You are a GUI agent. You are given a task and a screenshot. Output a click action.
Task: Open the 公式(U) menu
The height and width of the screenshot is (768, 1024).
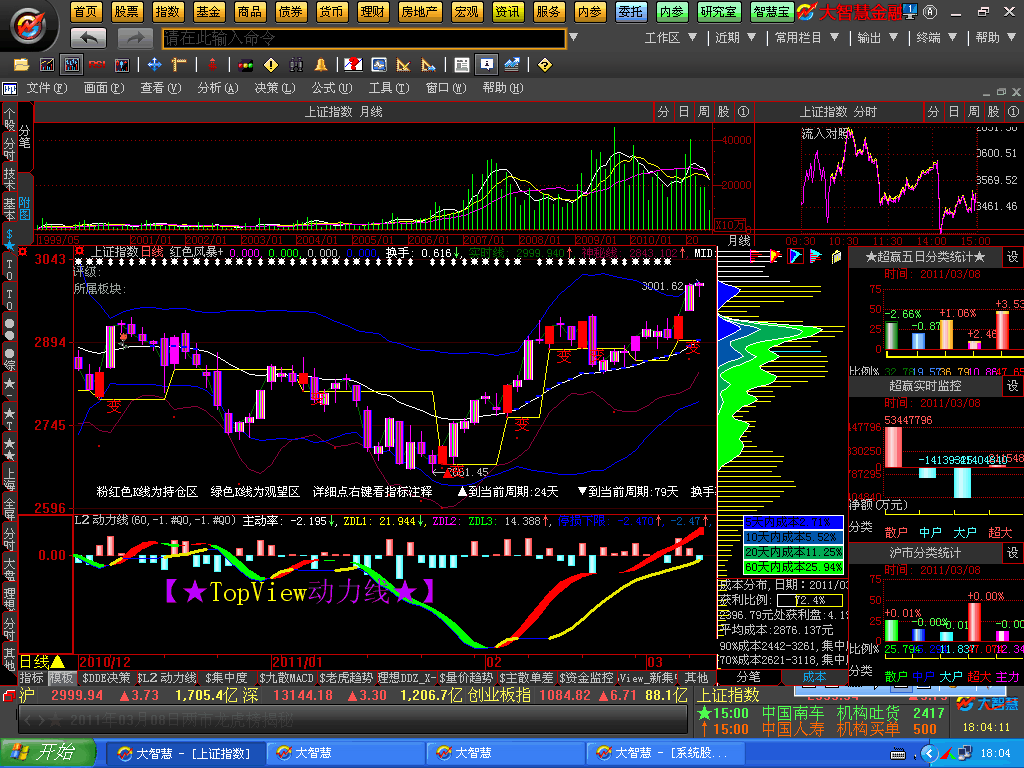[x=332, y=88]
